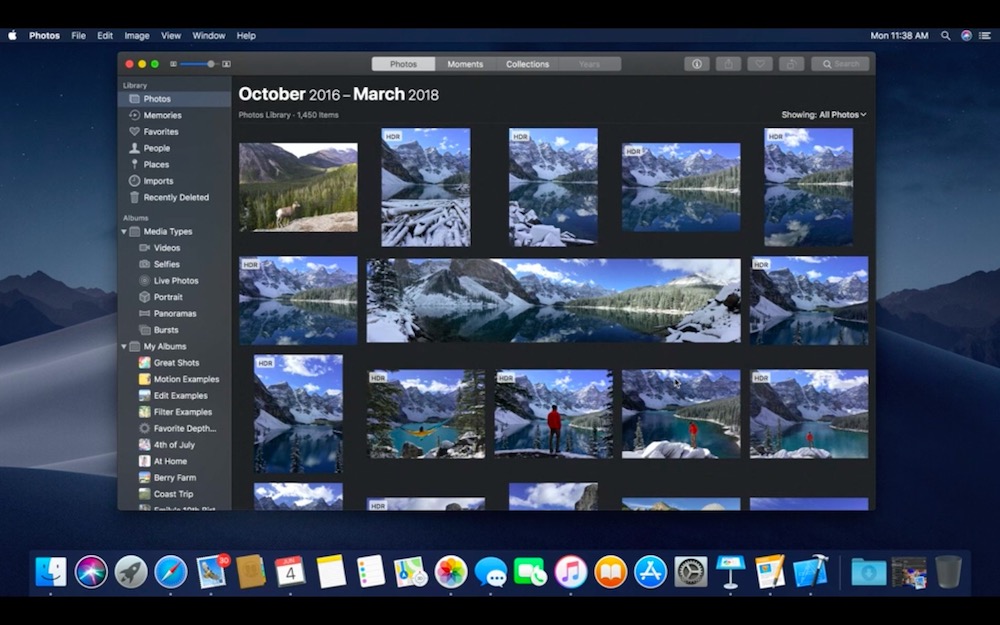Open Notification Center in the menu bar
The width and height of the screenshot is (1000, 625).
click(x=985, y=36)
